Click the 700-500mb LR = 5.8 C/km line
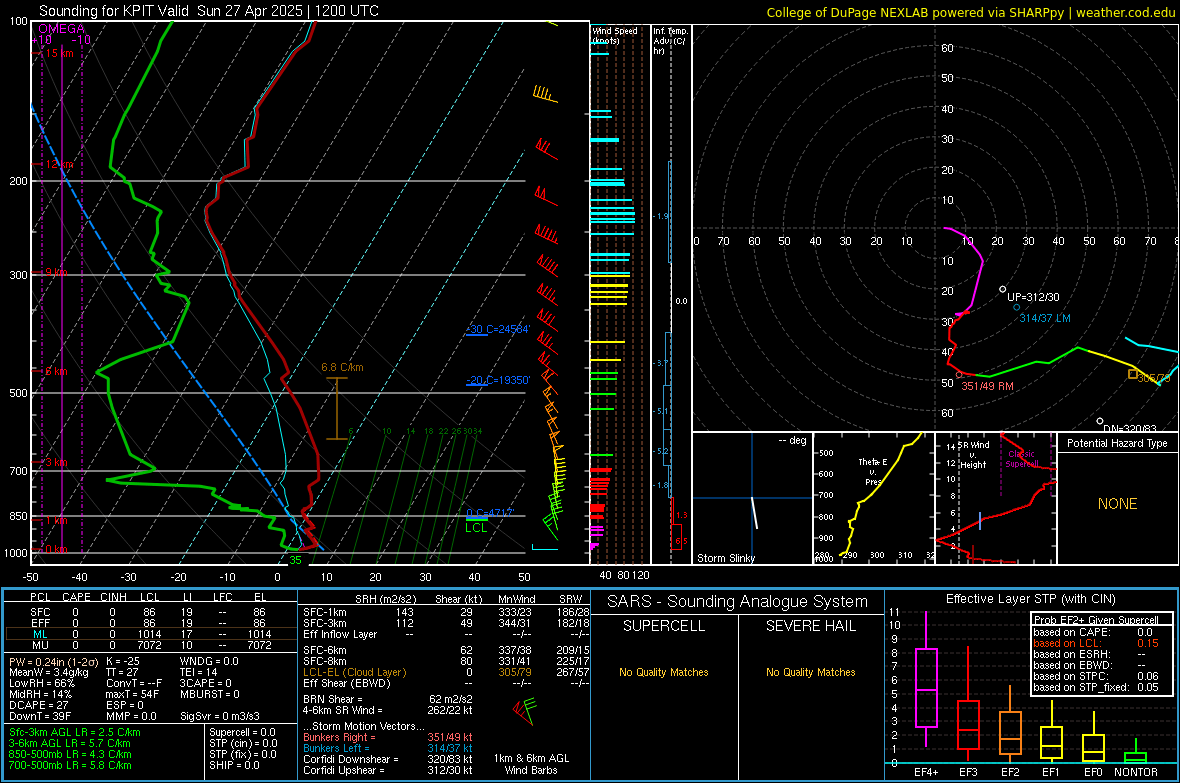This screenshot has height=783, width=1180. coord(70,765)
